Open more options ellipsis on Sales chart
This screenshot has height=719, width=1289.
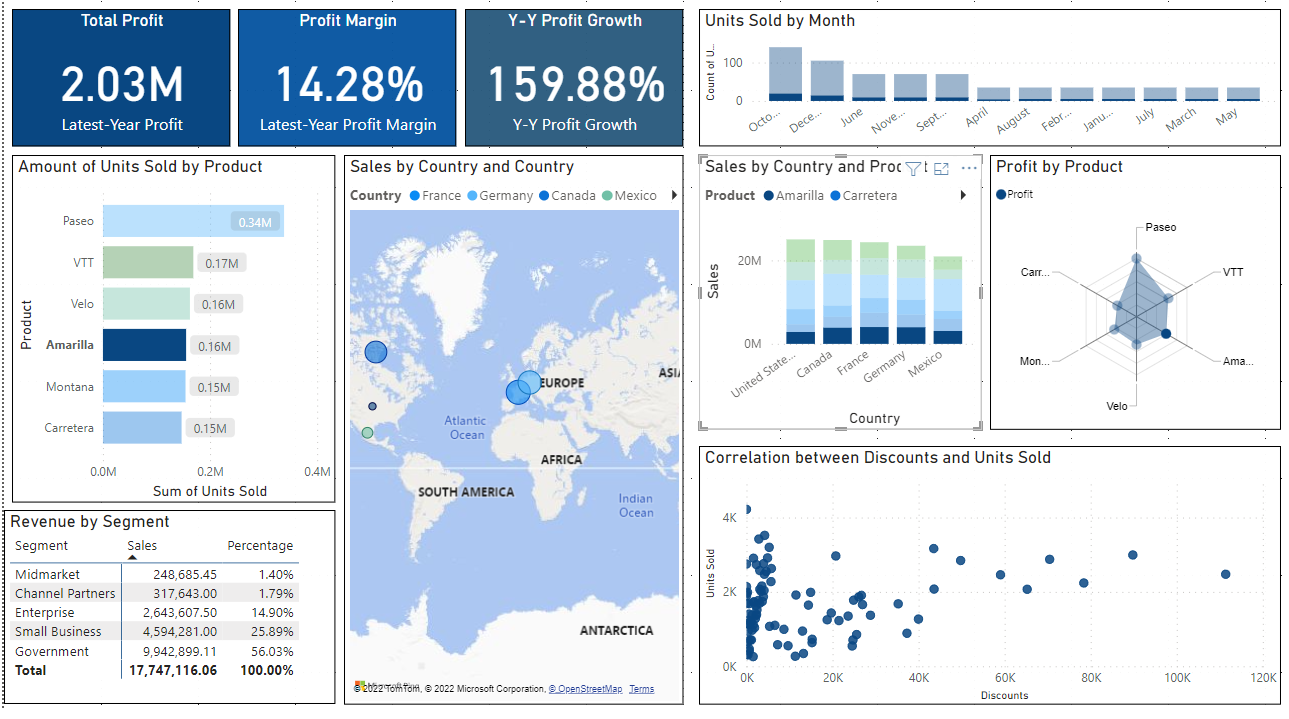[968, 169]
